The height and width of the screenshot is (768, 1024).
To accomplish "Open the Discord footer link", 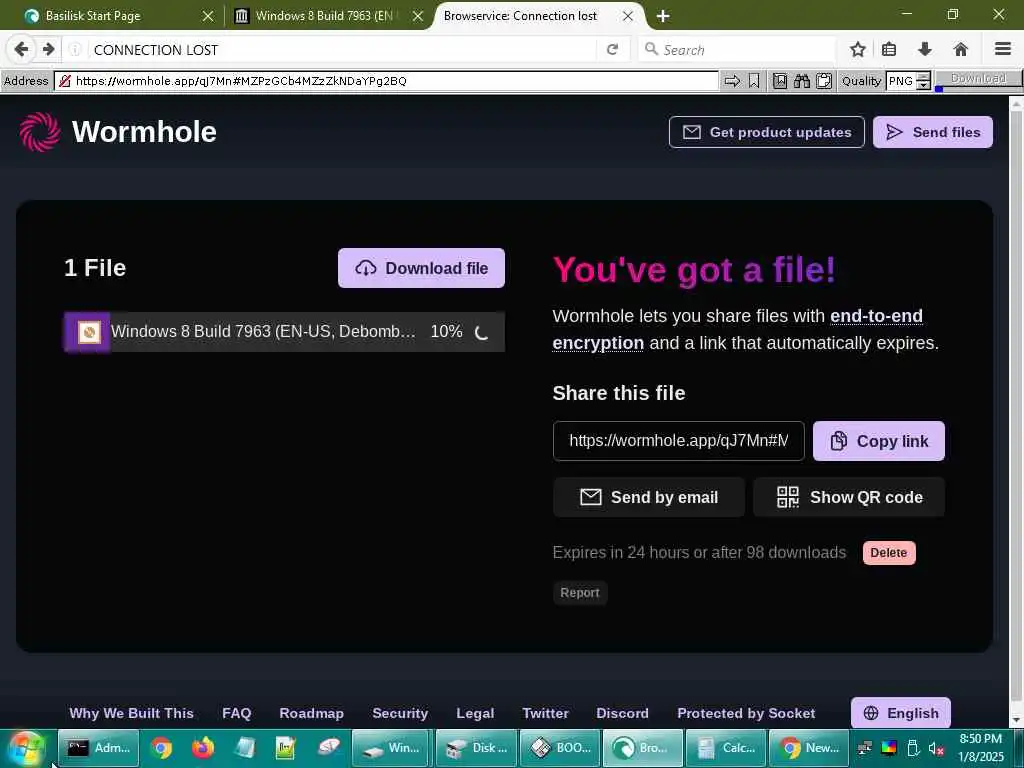I will click(622, 713).
